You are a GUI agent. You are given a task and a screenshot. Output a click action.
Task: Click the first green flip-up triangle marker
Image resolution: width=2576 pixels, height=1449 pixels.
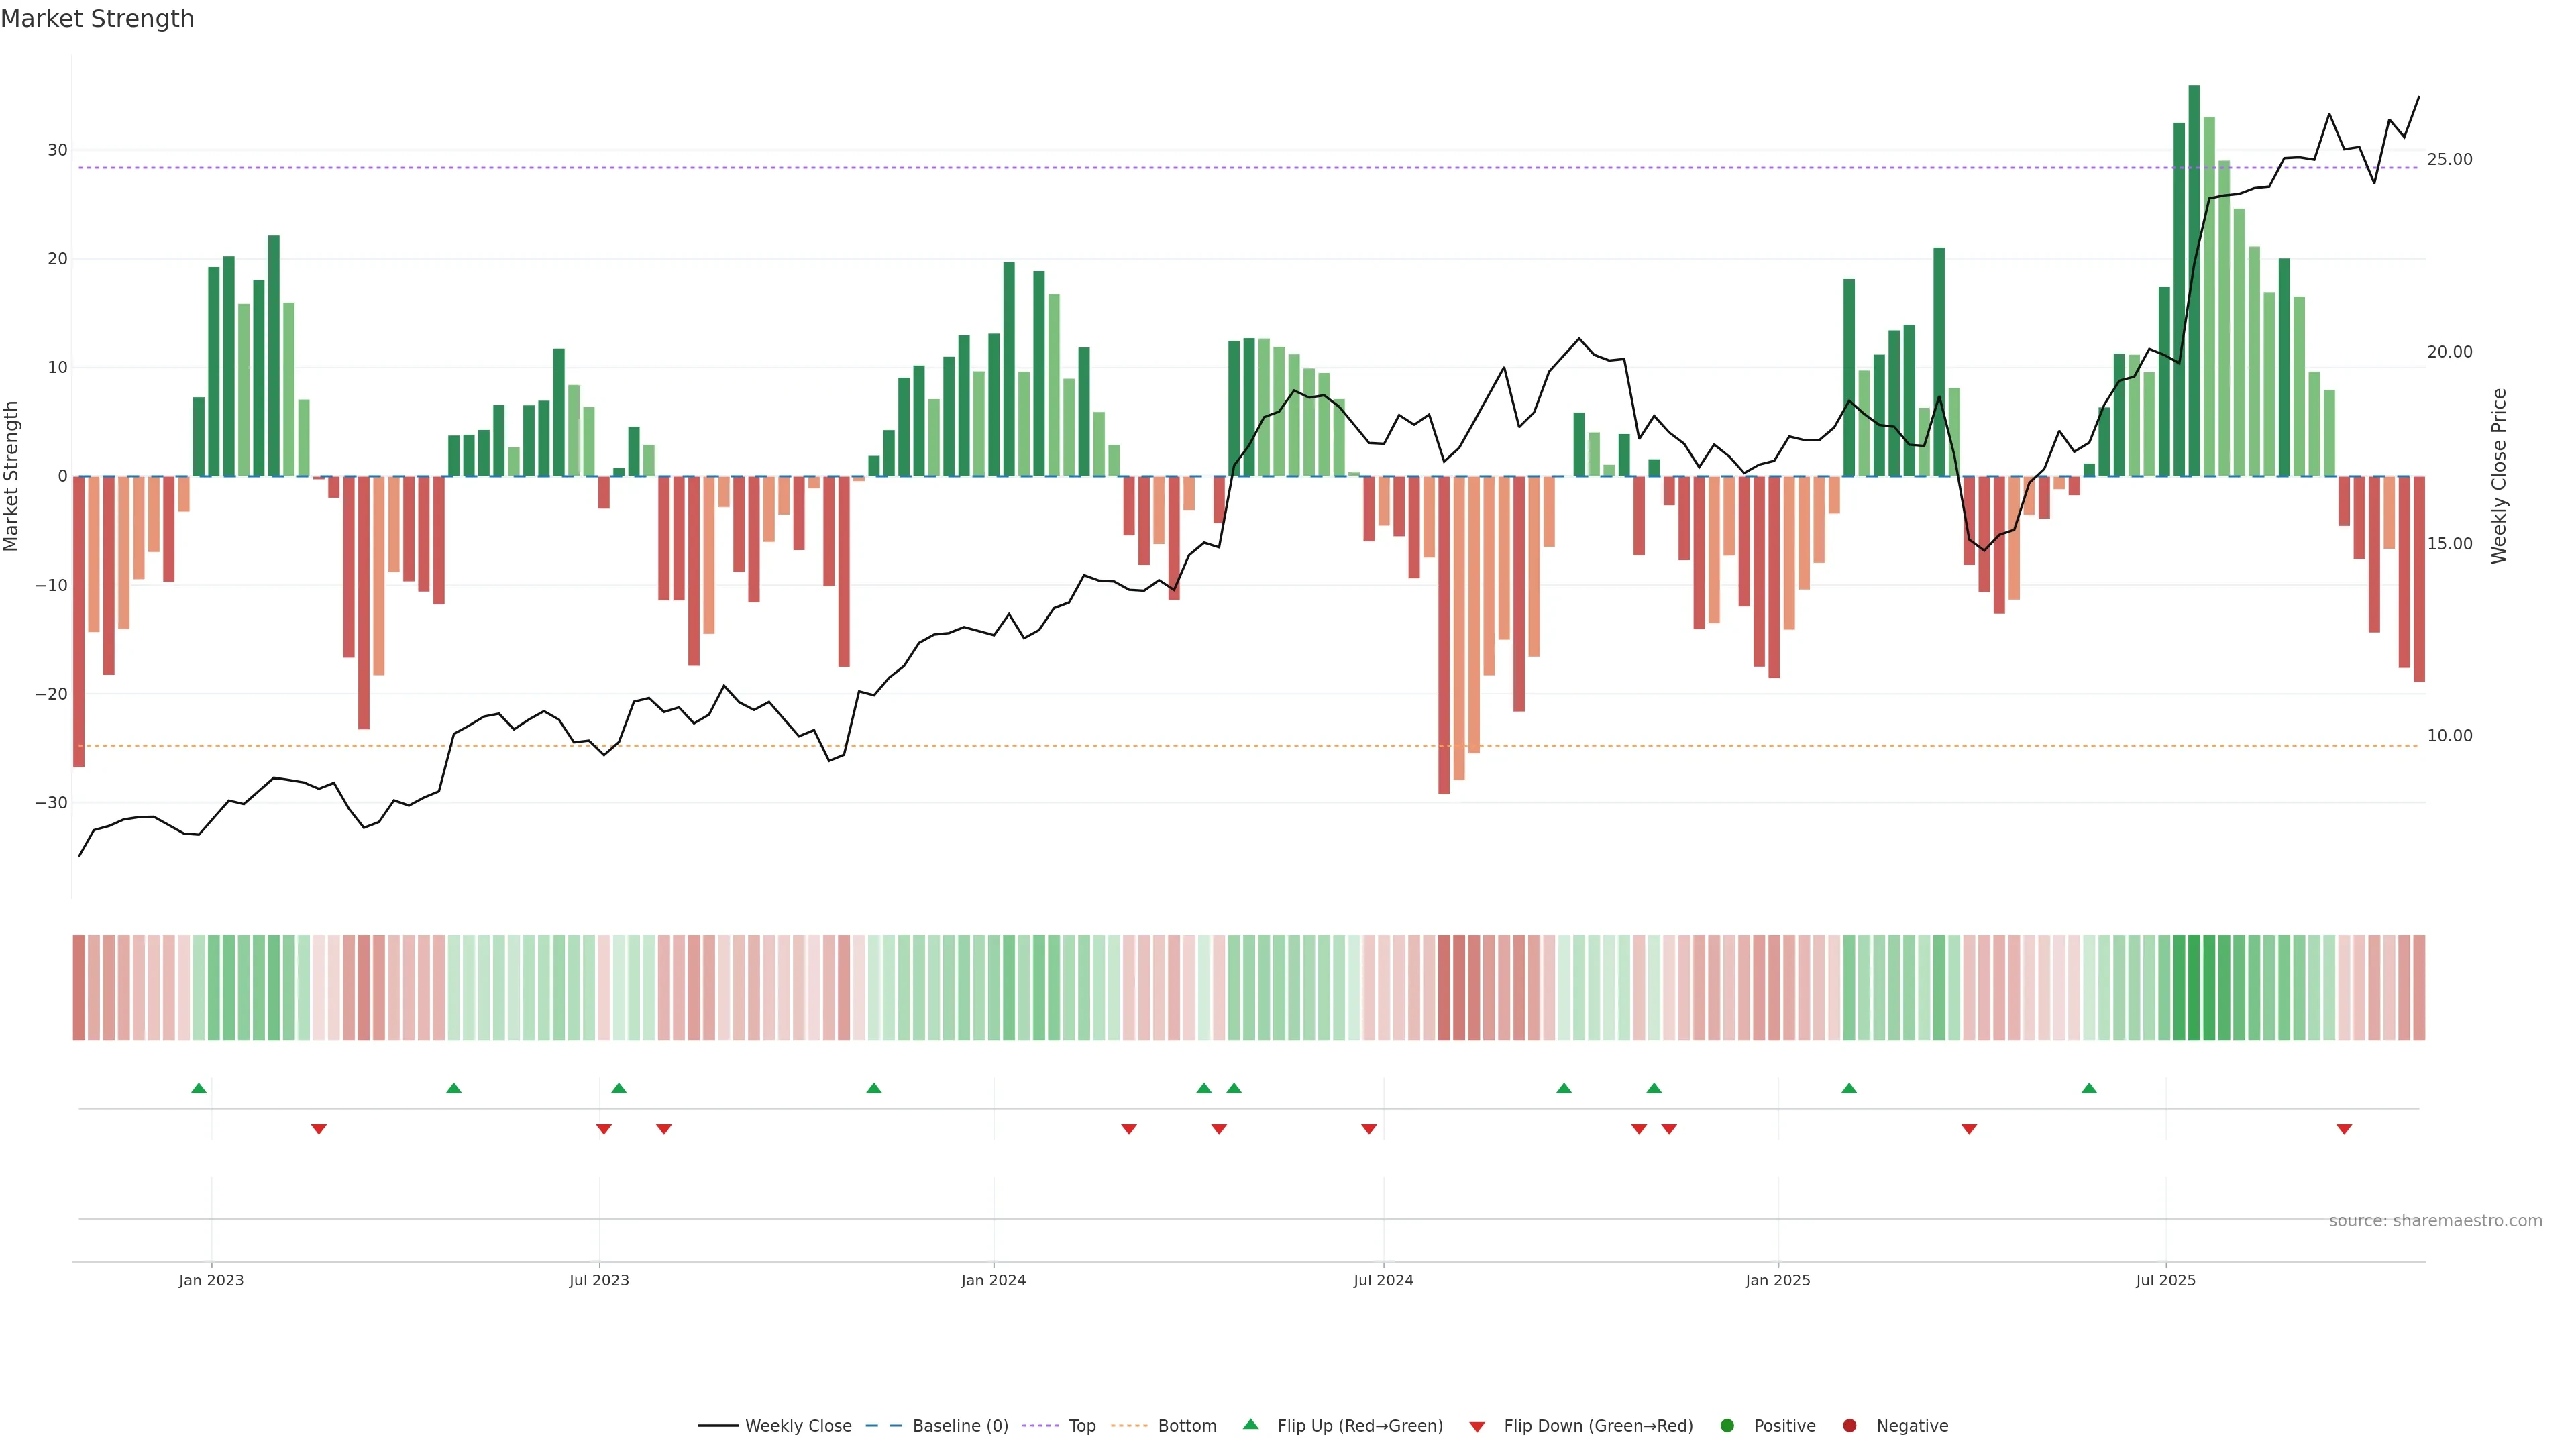pos(199,1088)
